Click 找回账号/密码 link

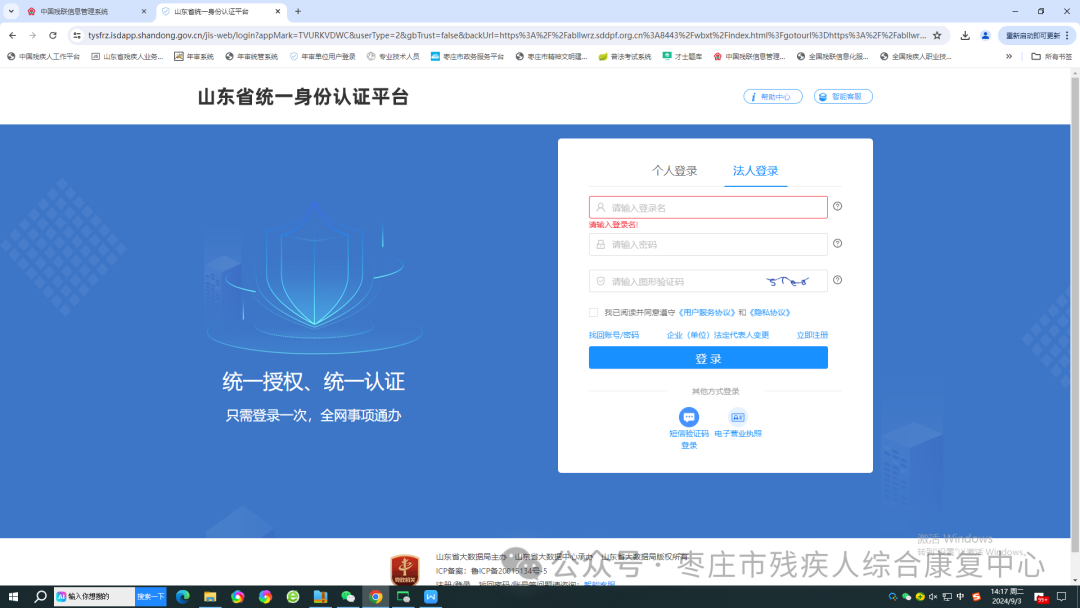point(614,335)
